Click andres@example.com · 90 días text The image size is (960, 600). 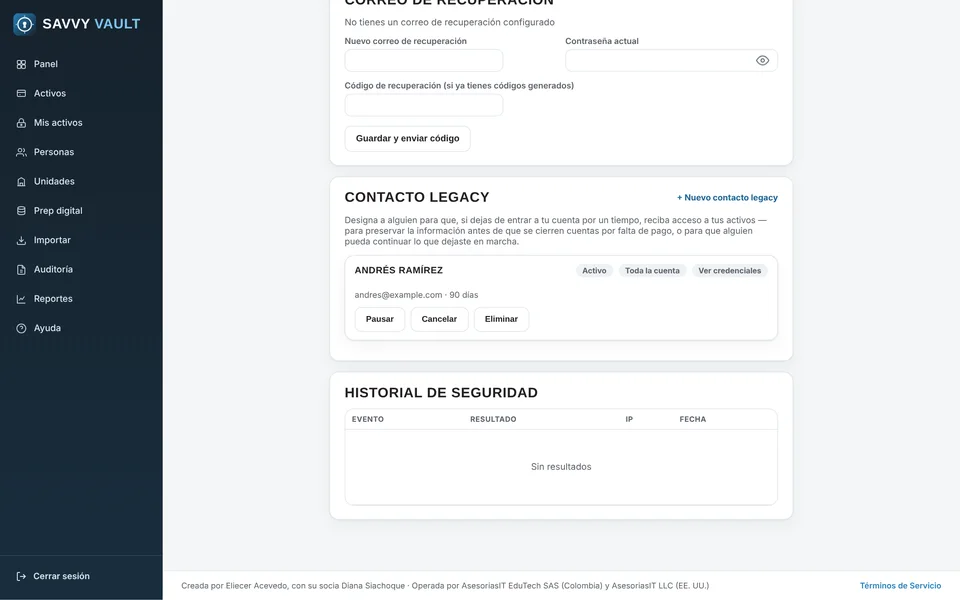pyautogui.click(x=416, y=295)
